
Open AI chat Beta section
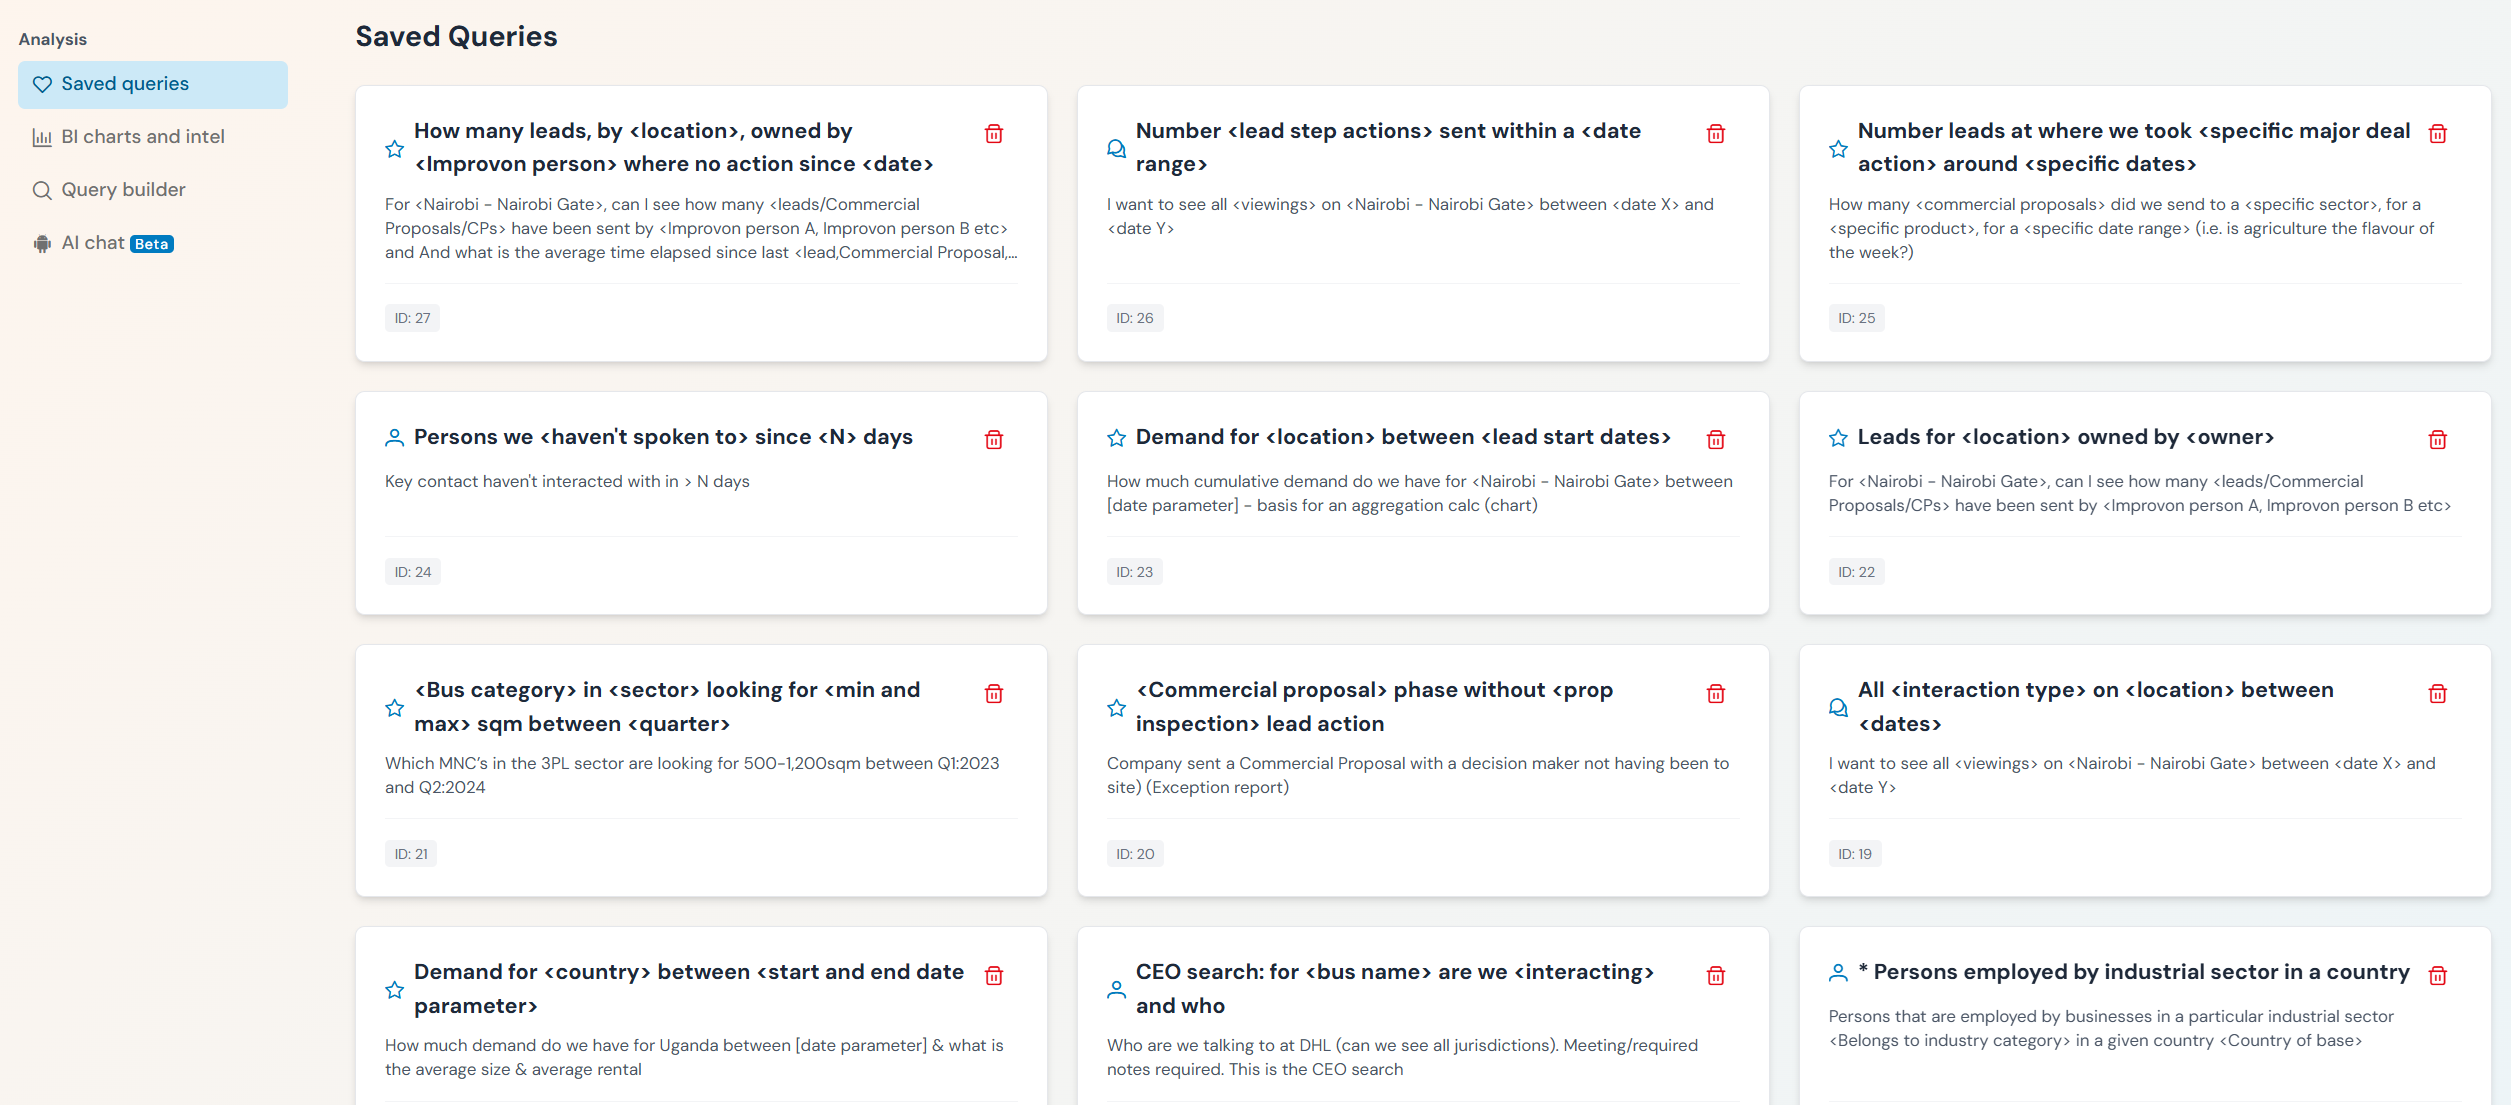93,243
